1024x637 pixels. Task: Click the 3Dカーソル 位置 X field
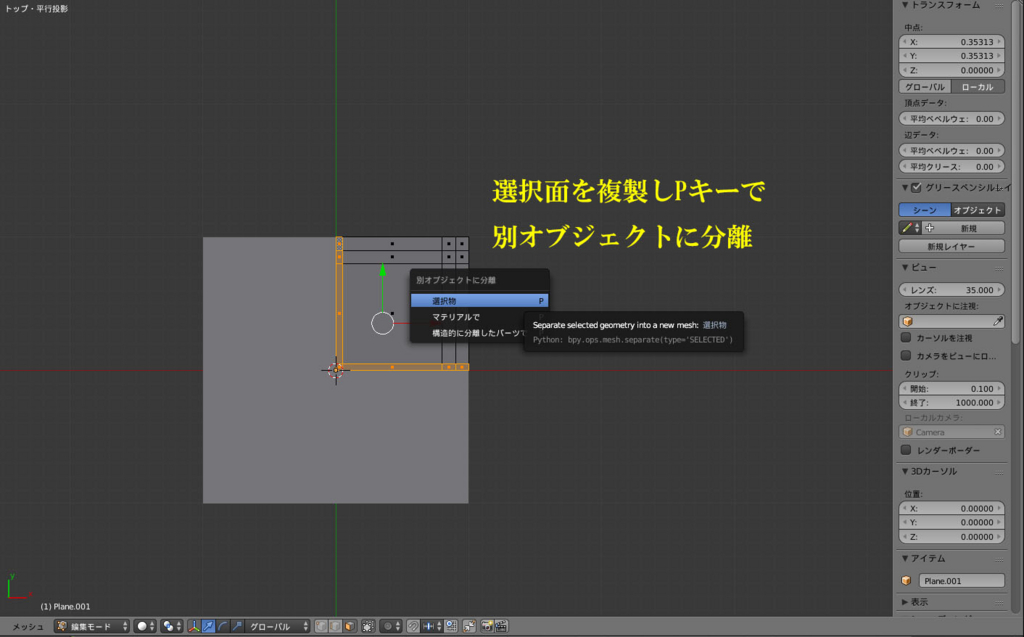click(952, 508)
